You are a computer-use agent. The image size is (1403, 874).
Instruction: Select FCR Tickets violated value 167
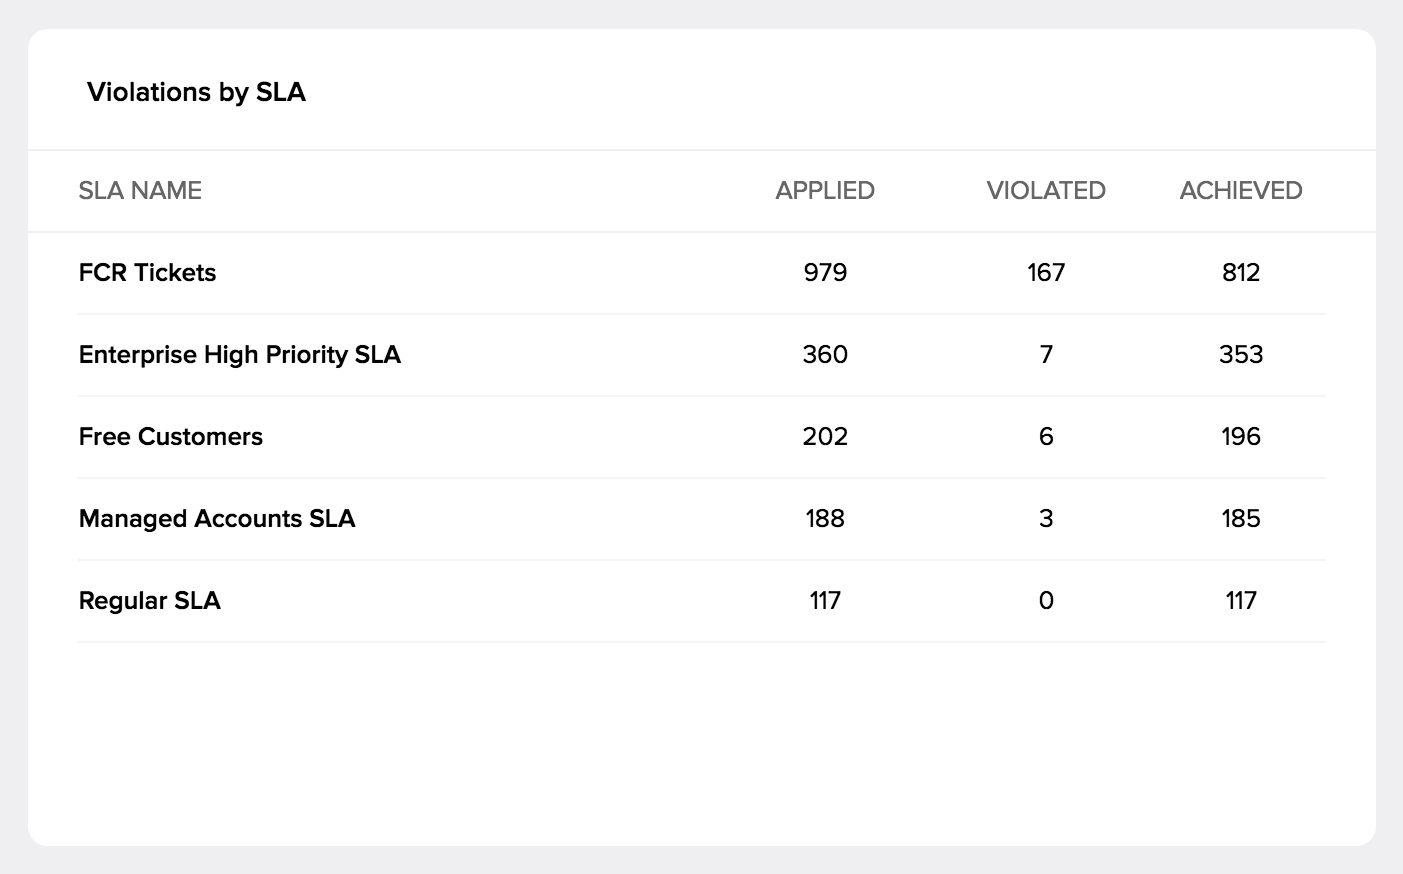click(1046, 272)
